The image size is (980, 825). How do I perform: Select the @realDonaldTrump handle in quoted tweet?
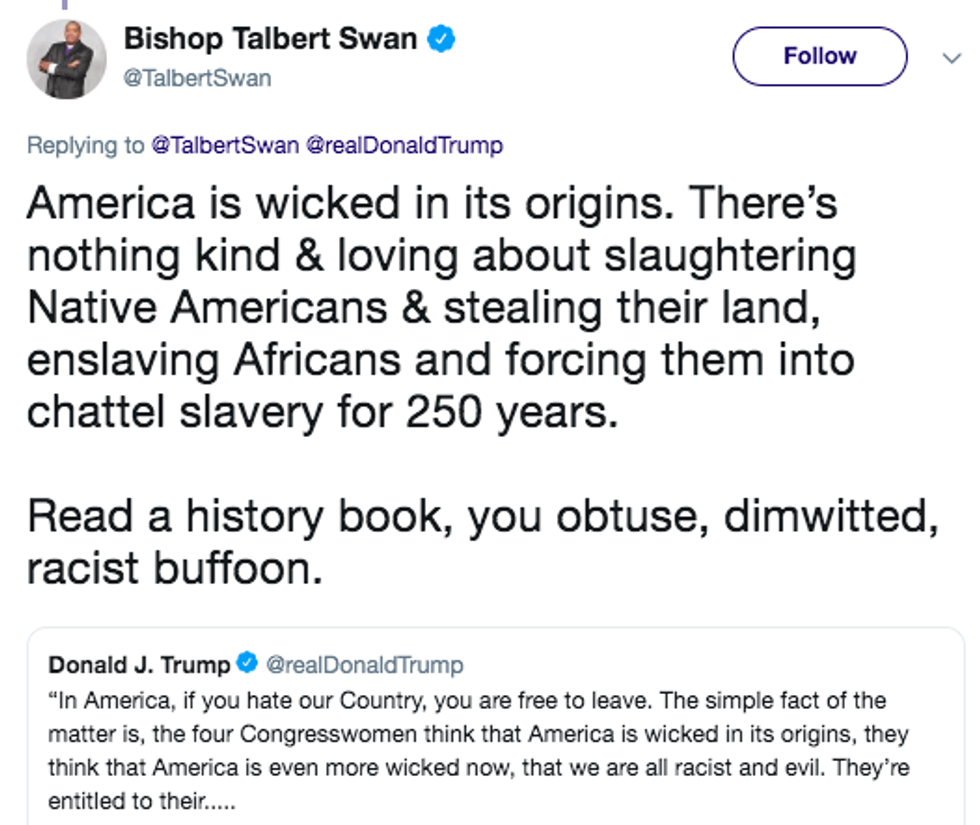pos(364,664)
